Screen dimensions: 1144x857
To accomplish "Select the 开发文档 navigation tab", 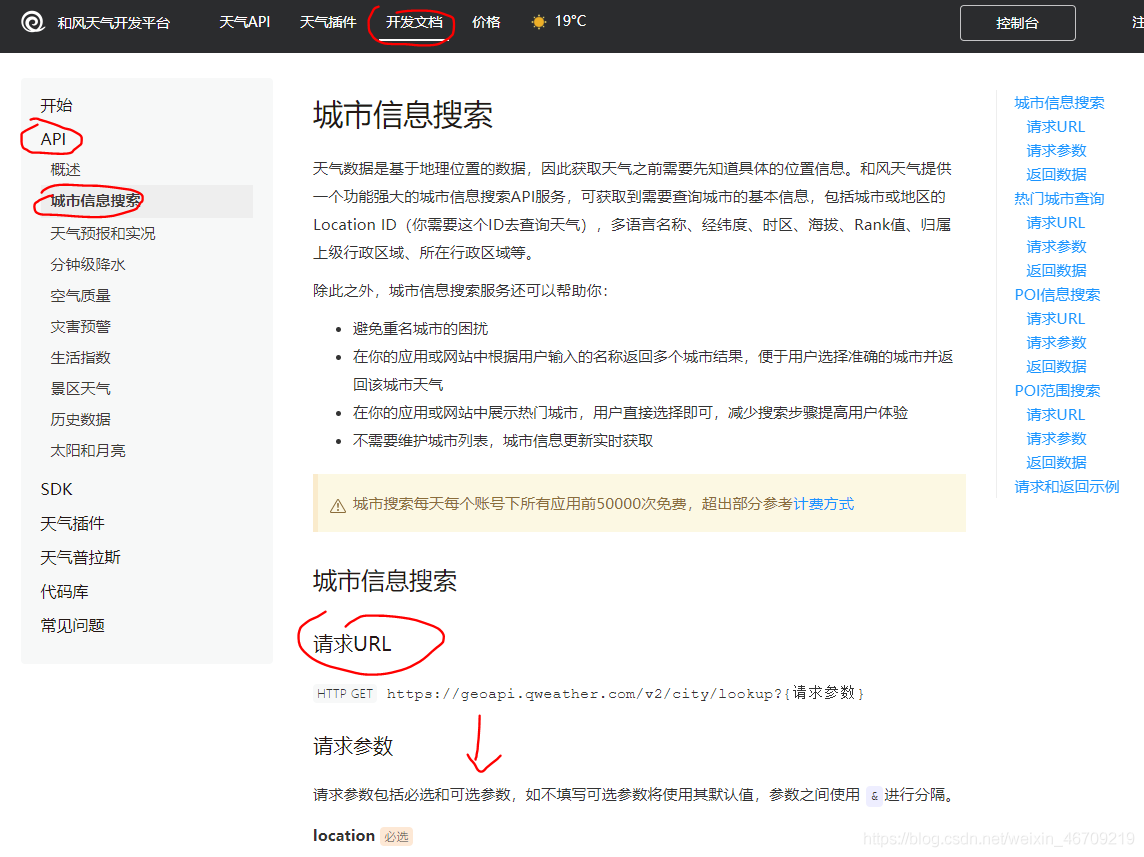I will coord(414,22).
